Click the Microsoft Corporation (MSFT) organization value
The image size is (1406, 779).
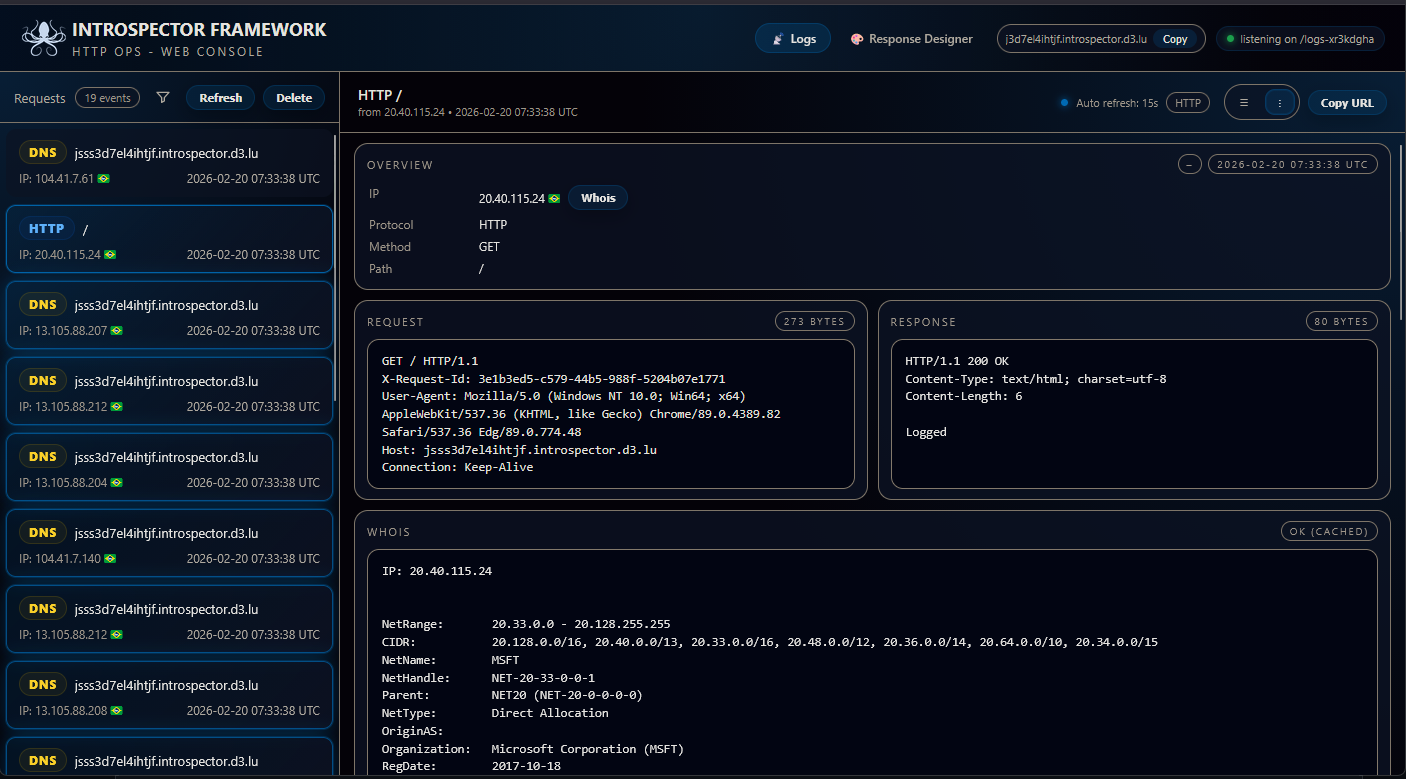[x=588, y=749]
